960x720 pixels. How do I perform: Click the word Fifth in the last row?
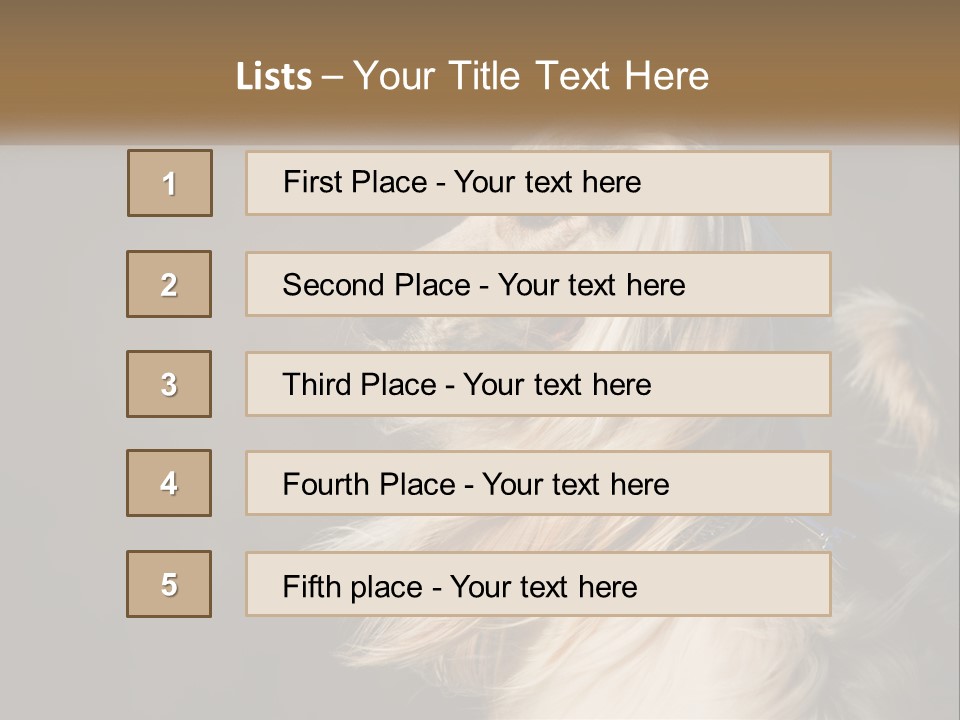pyautogui.click(x=311, y=586)
